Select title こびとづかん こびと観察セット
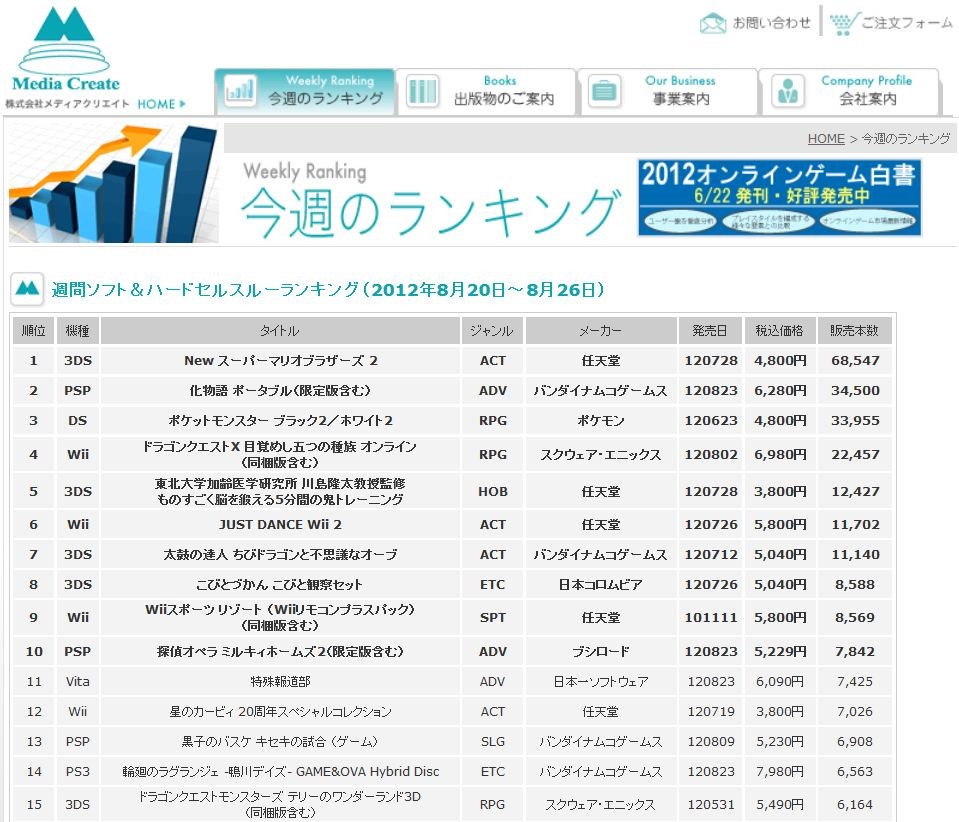Viewport: 959px width, 822px height. [x=280, y=585]
